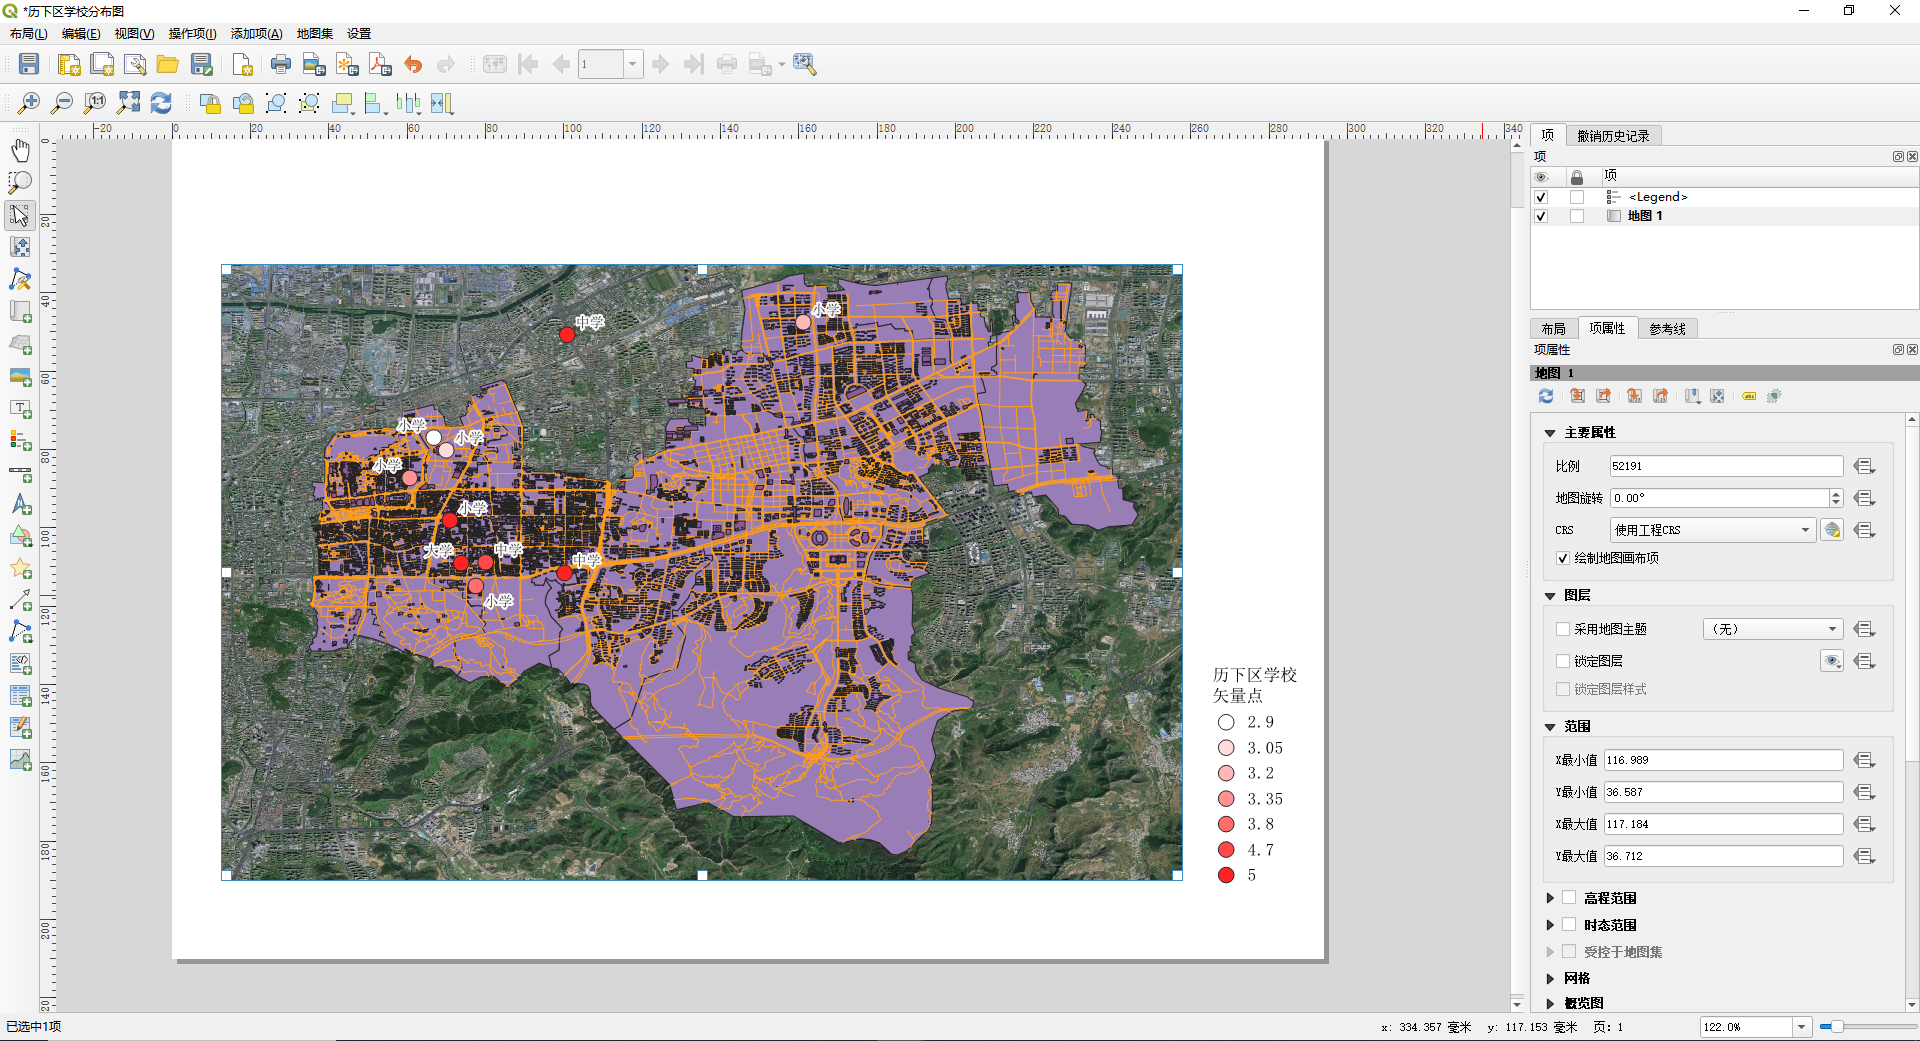Viewport: 1920px width, 1041px height.
Task: Collapse the 范围 section
Action: point(1550,727)
